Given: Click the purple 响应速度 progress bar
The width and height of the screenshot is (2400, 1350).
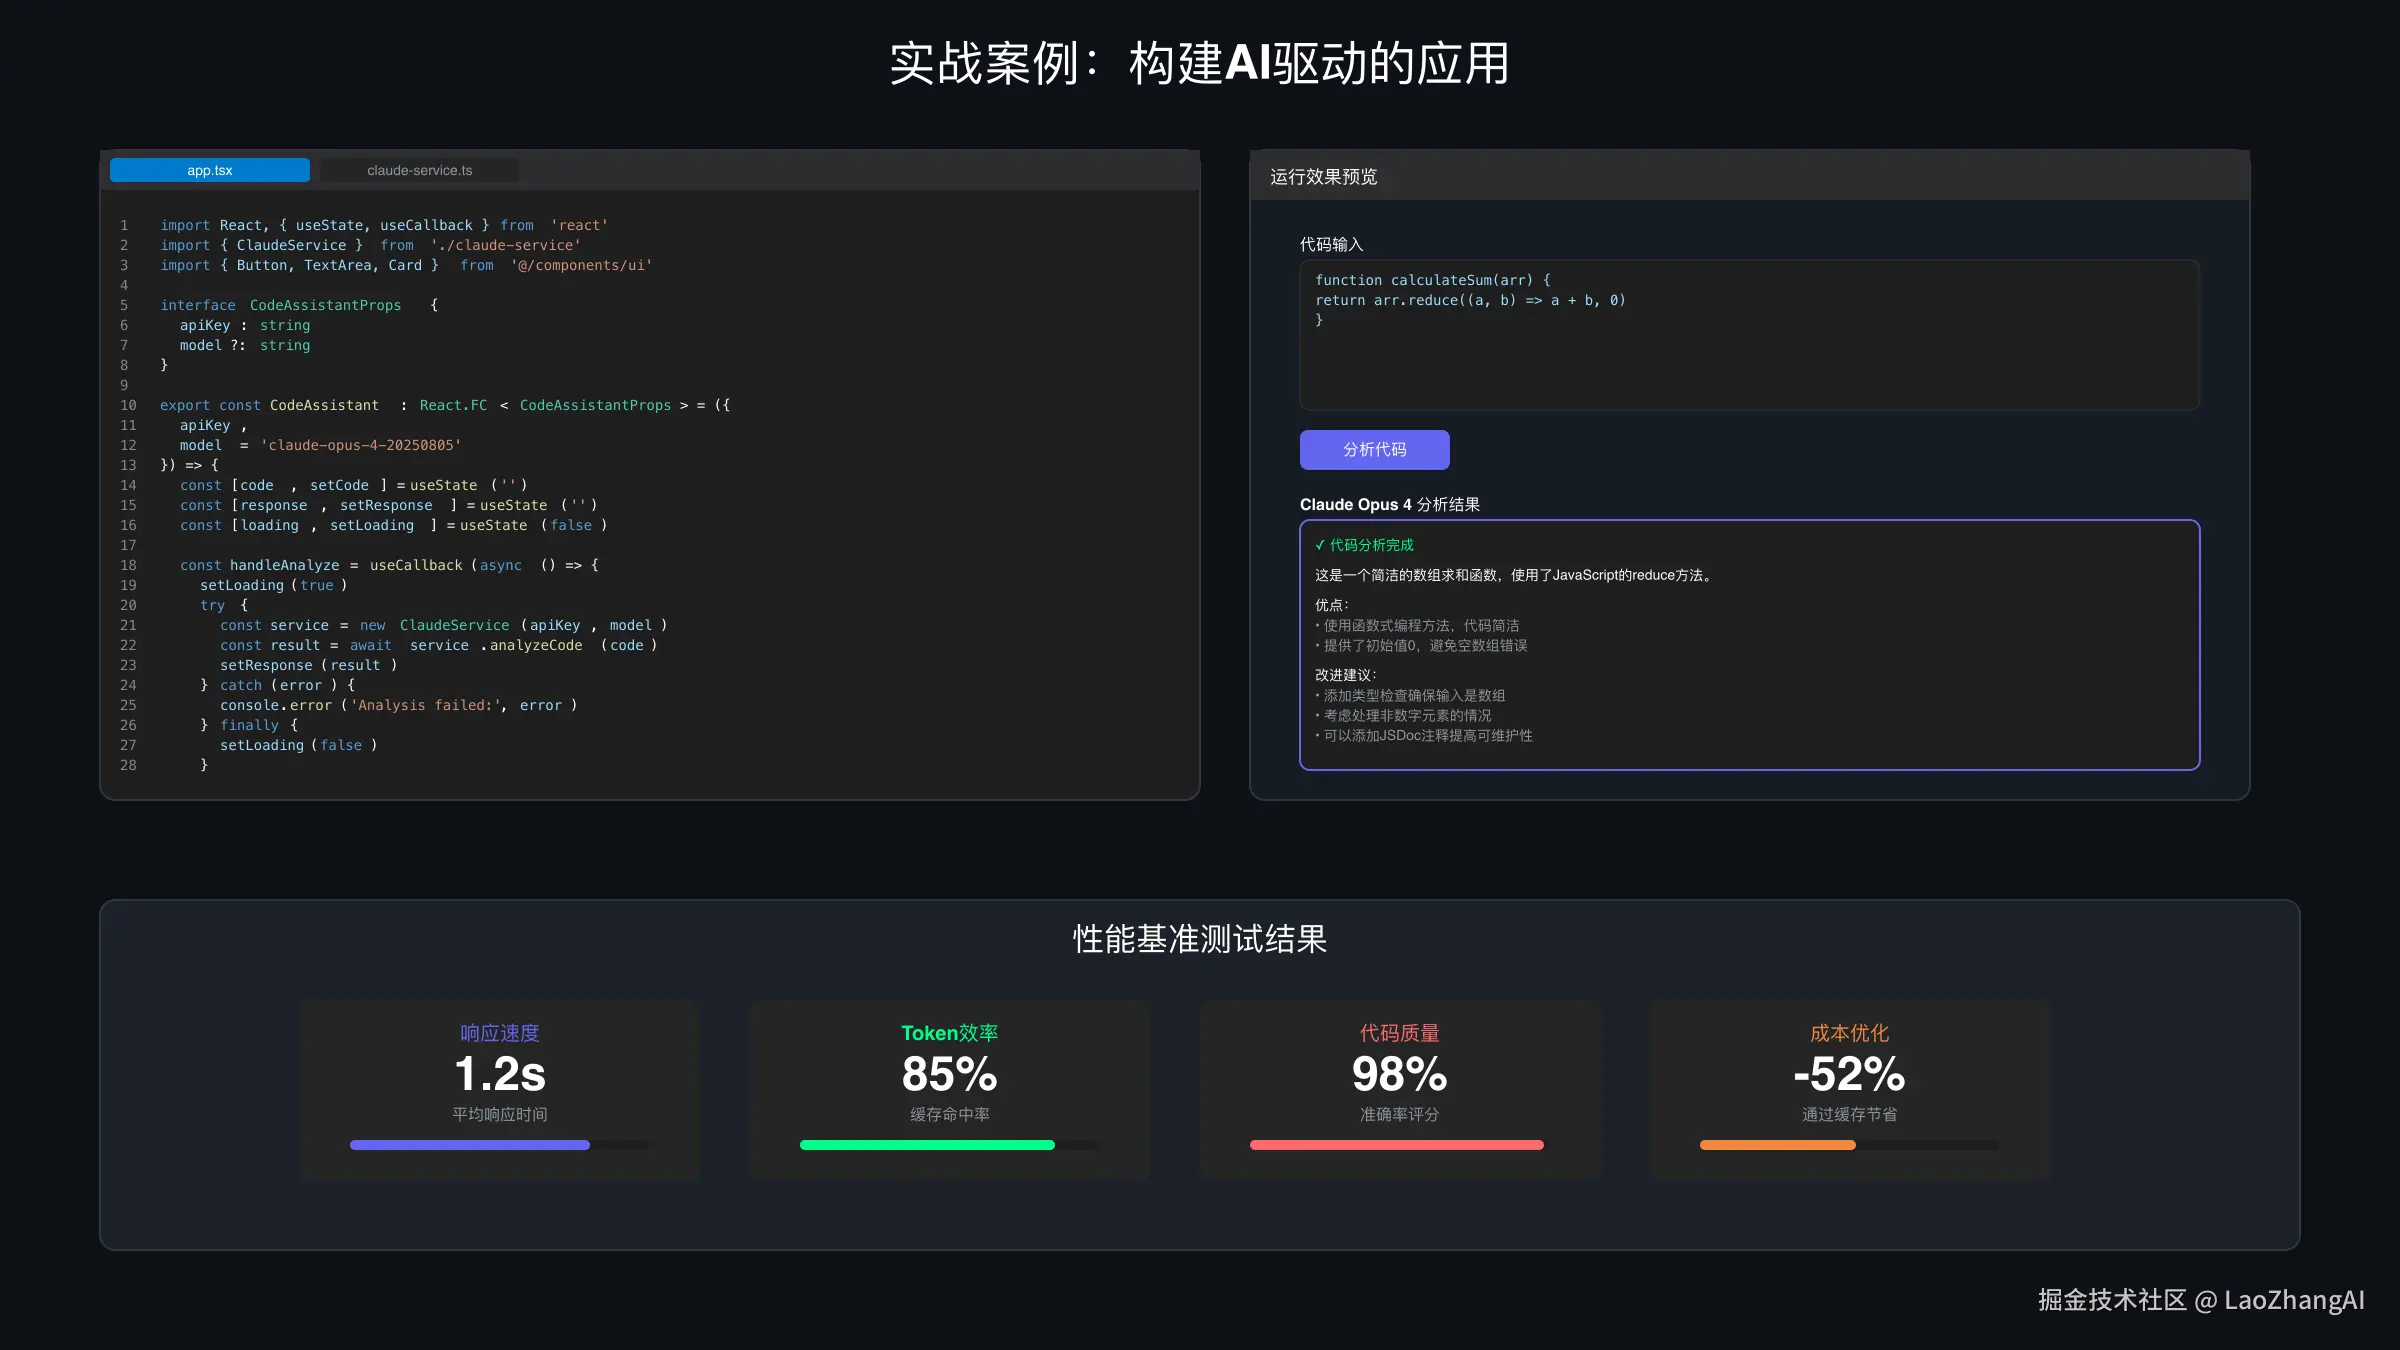Looking at the screenshot, I should pyautogui.click(x=469, y=1144).
